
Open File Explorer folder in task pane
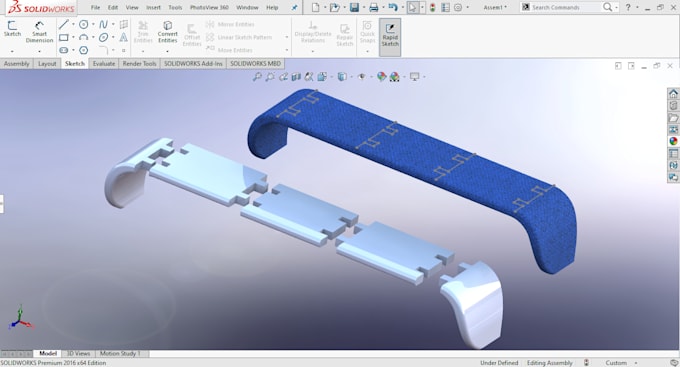click(673, 118)
